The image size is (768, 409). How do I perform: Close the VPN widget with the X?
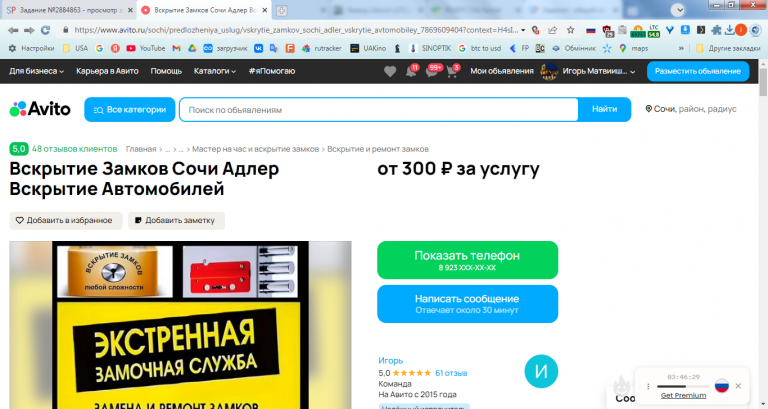coord(738,386)
